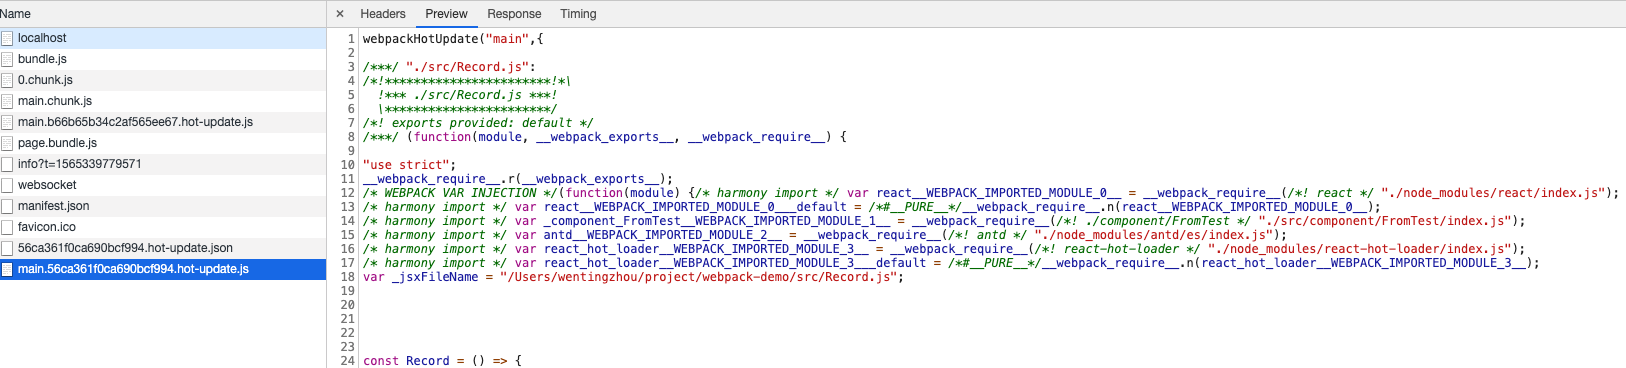The width and height of the screenshot is (1626, 368).
Task: Select 56ca361f0ca690bcf994.hot-update.json request
Action: click(x=163, y=248)
